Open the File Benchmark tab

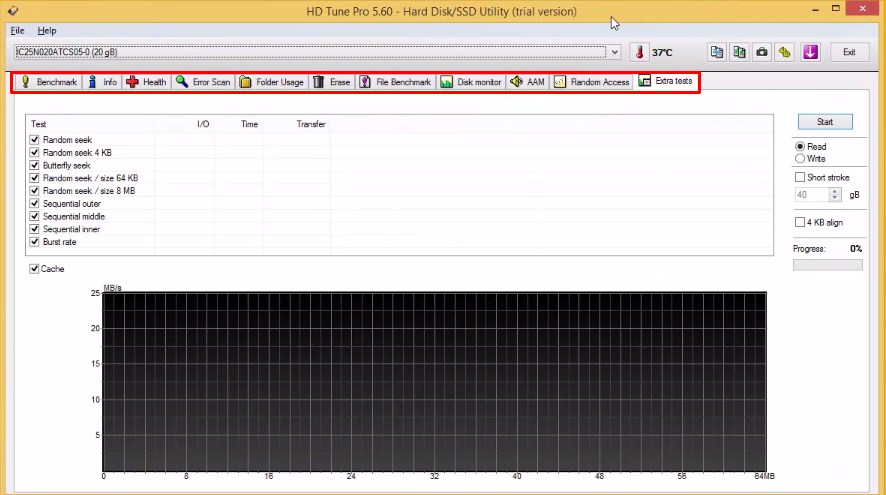[396, 82]
